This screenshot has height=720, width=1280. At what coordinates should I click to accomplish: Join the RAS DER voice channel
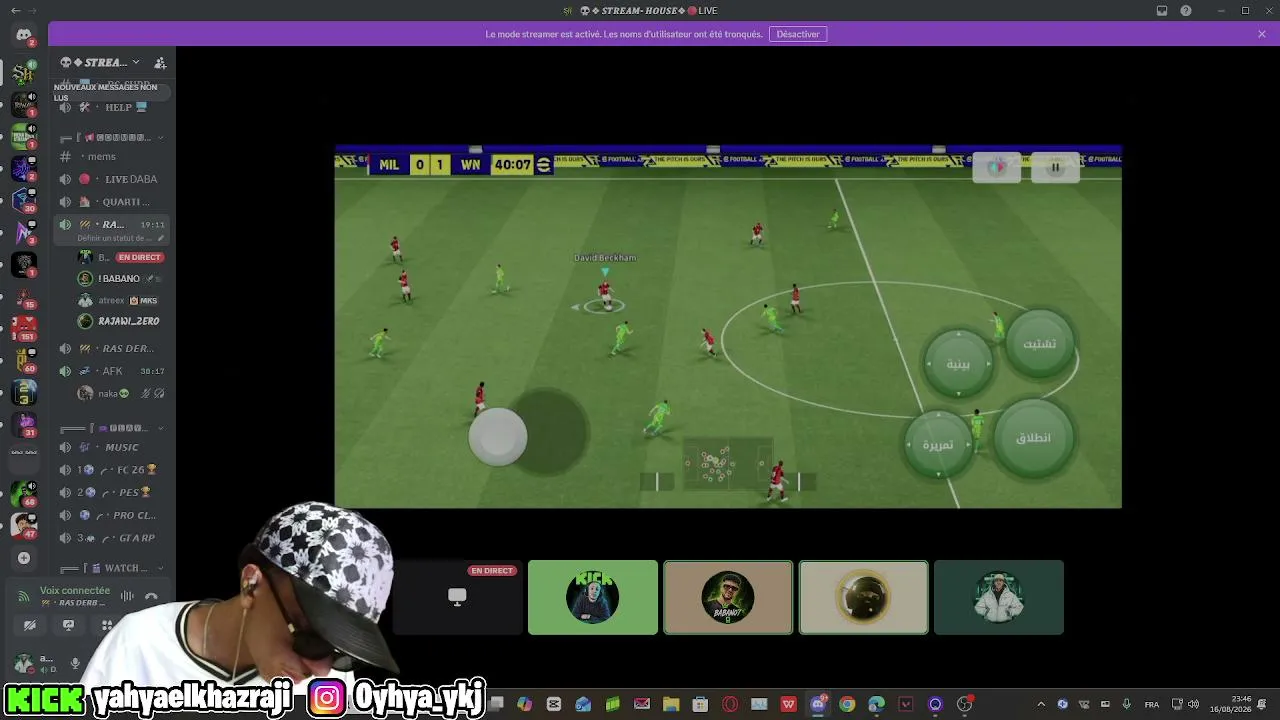pyautogui.click(x=112, y=349)
